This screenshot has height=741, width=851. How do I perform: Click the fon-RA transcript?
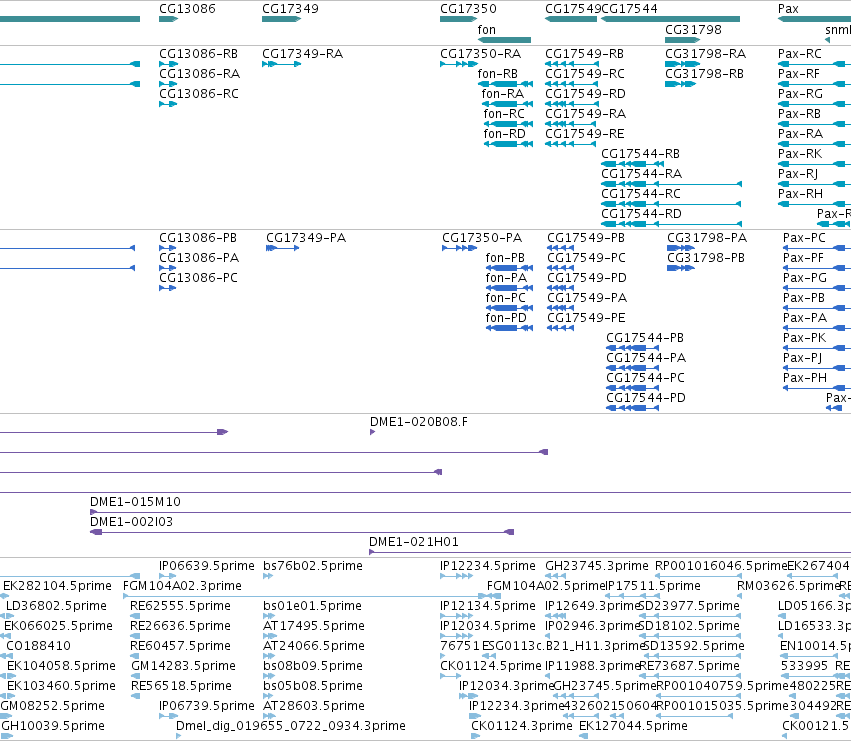(x=503, y=94)
